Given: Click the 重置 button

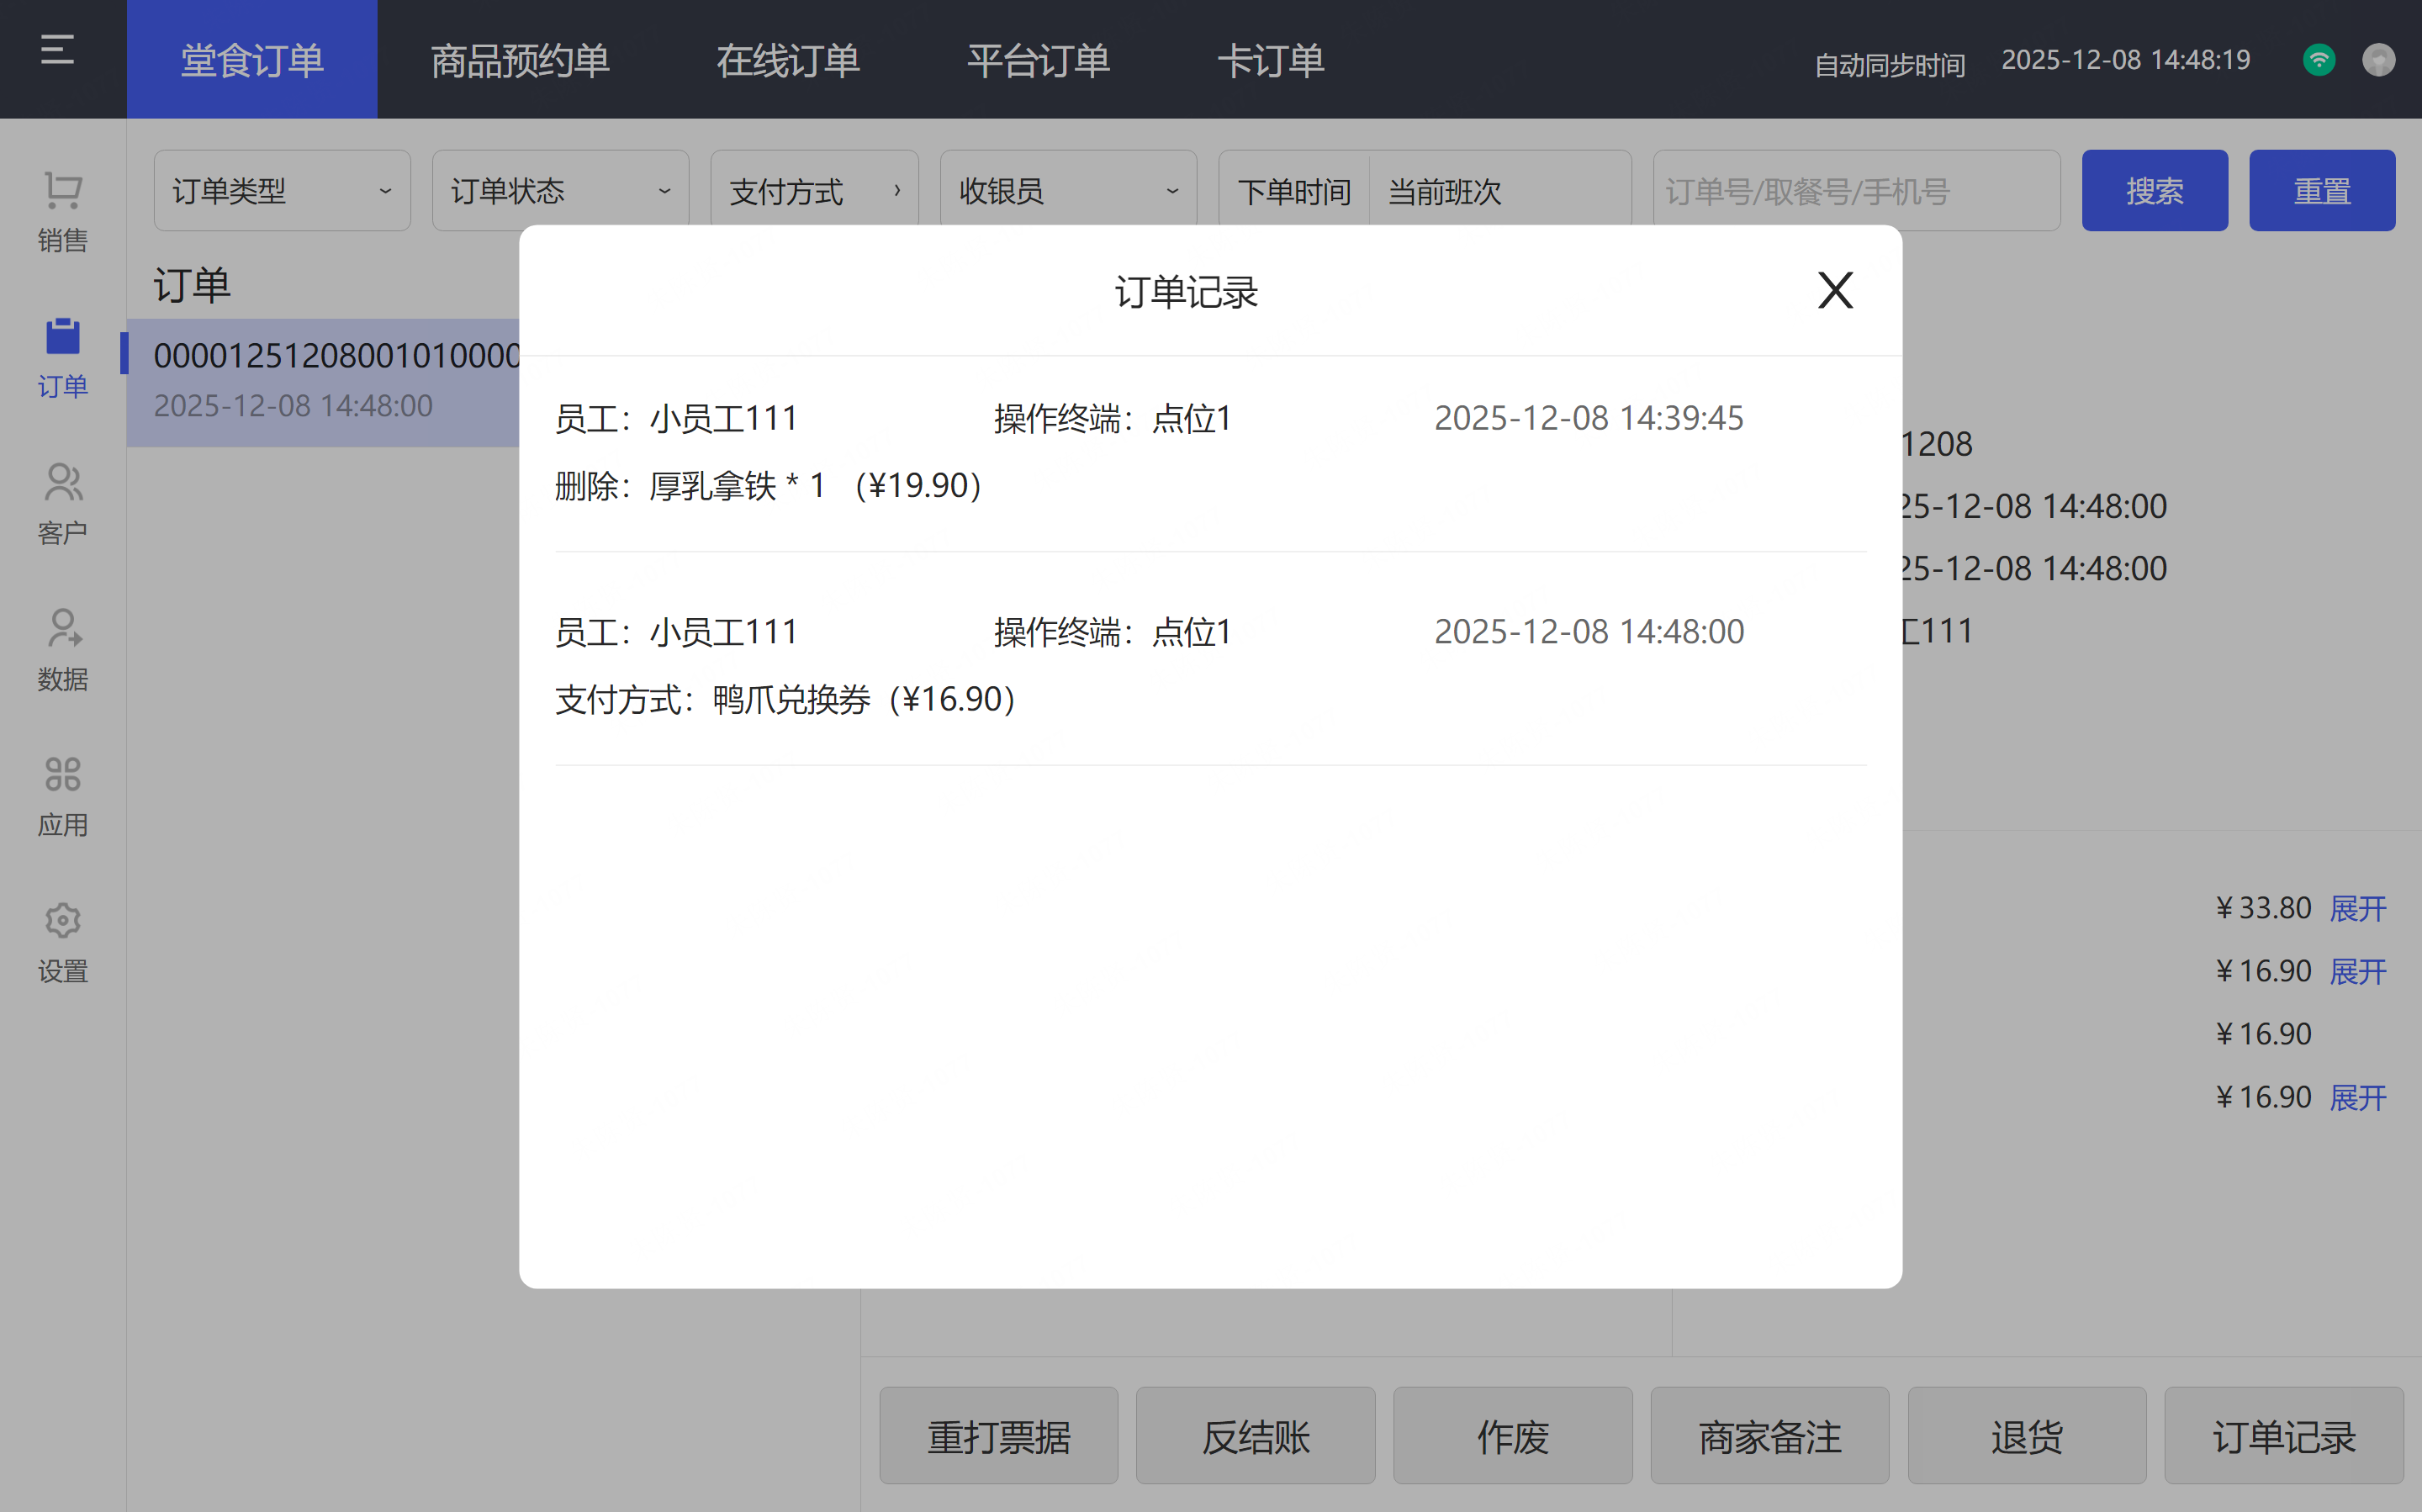Looking at the screenshot, I should point(2321,191).
